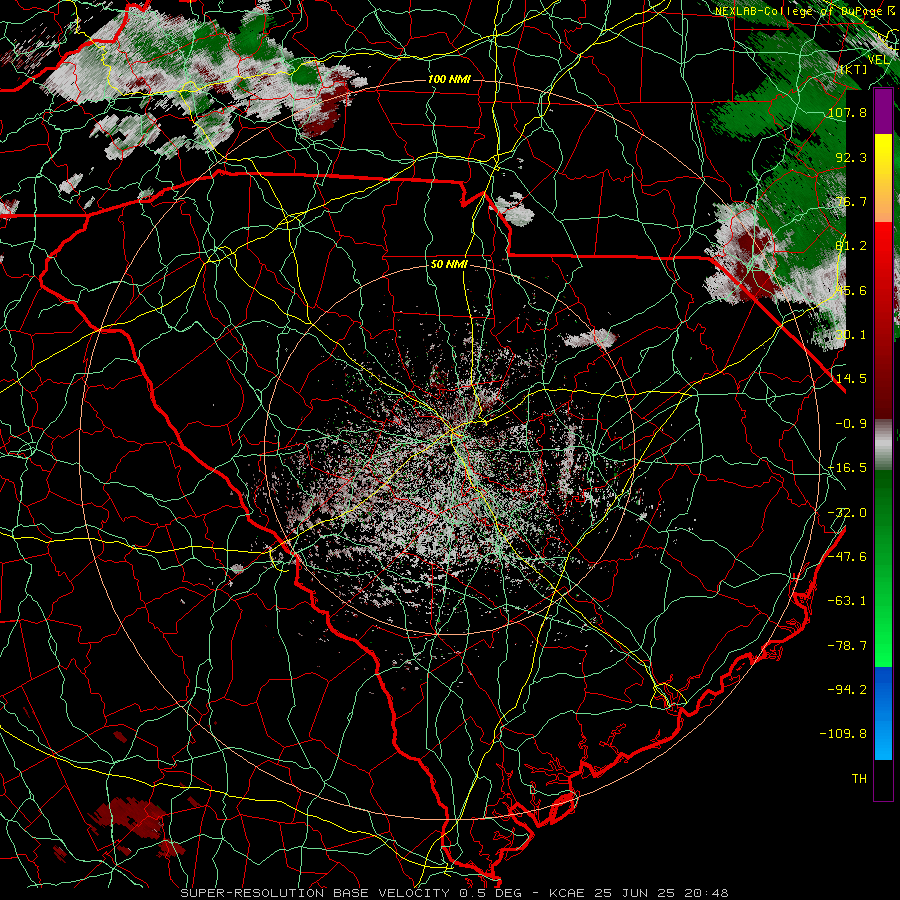This screenshot has height=900, width=900.
Task: Select the -78.7 legend value
Action: tap(847, 646)
